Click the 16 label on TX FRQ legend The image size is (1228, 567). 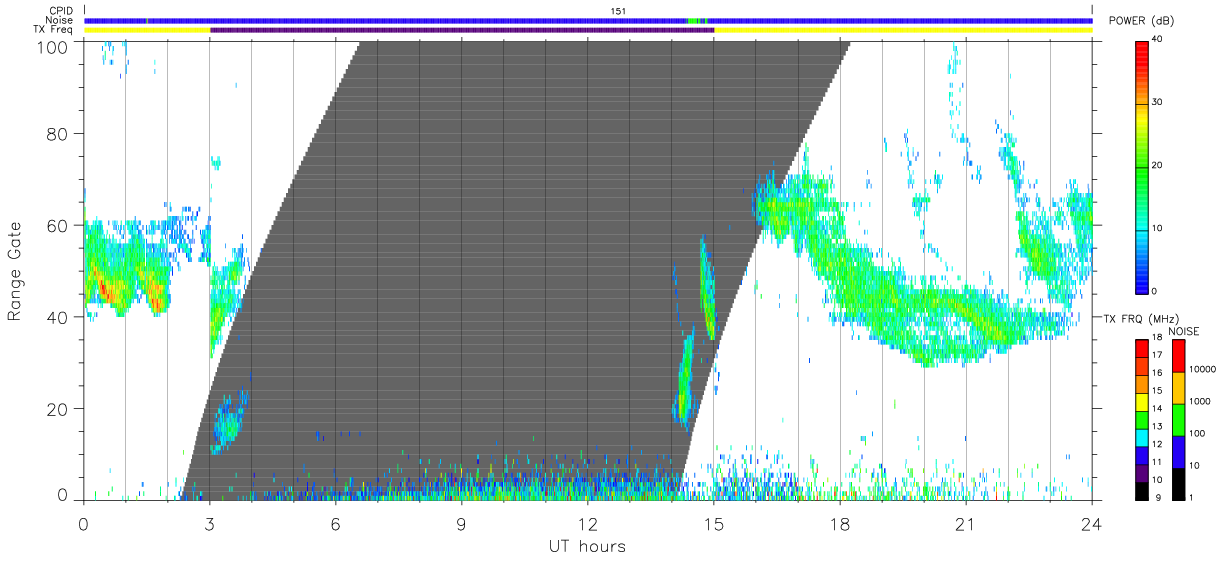click(x=1159, y=373)
